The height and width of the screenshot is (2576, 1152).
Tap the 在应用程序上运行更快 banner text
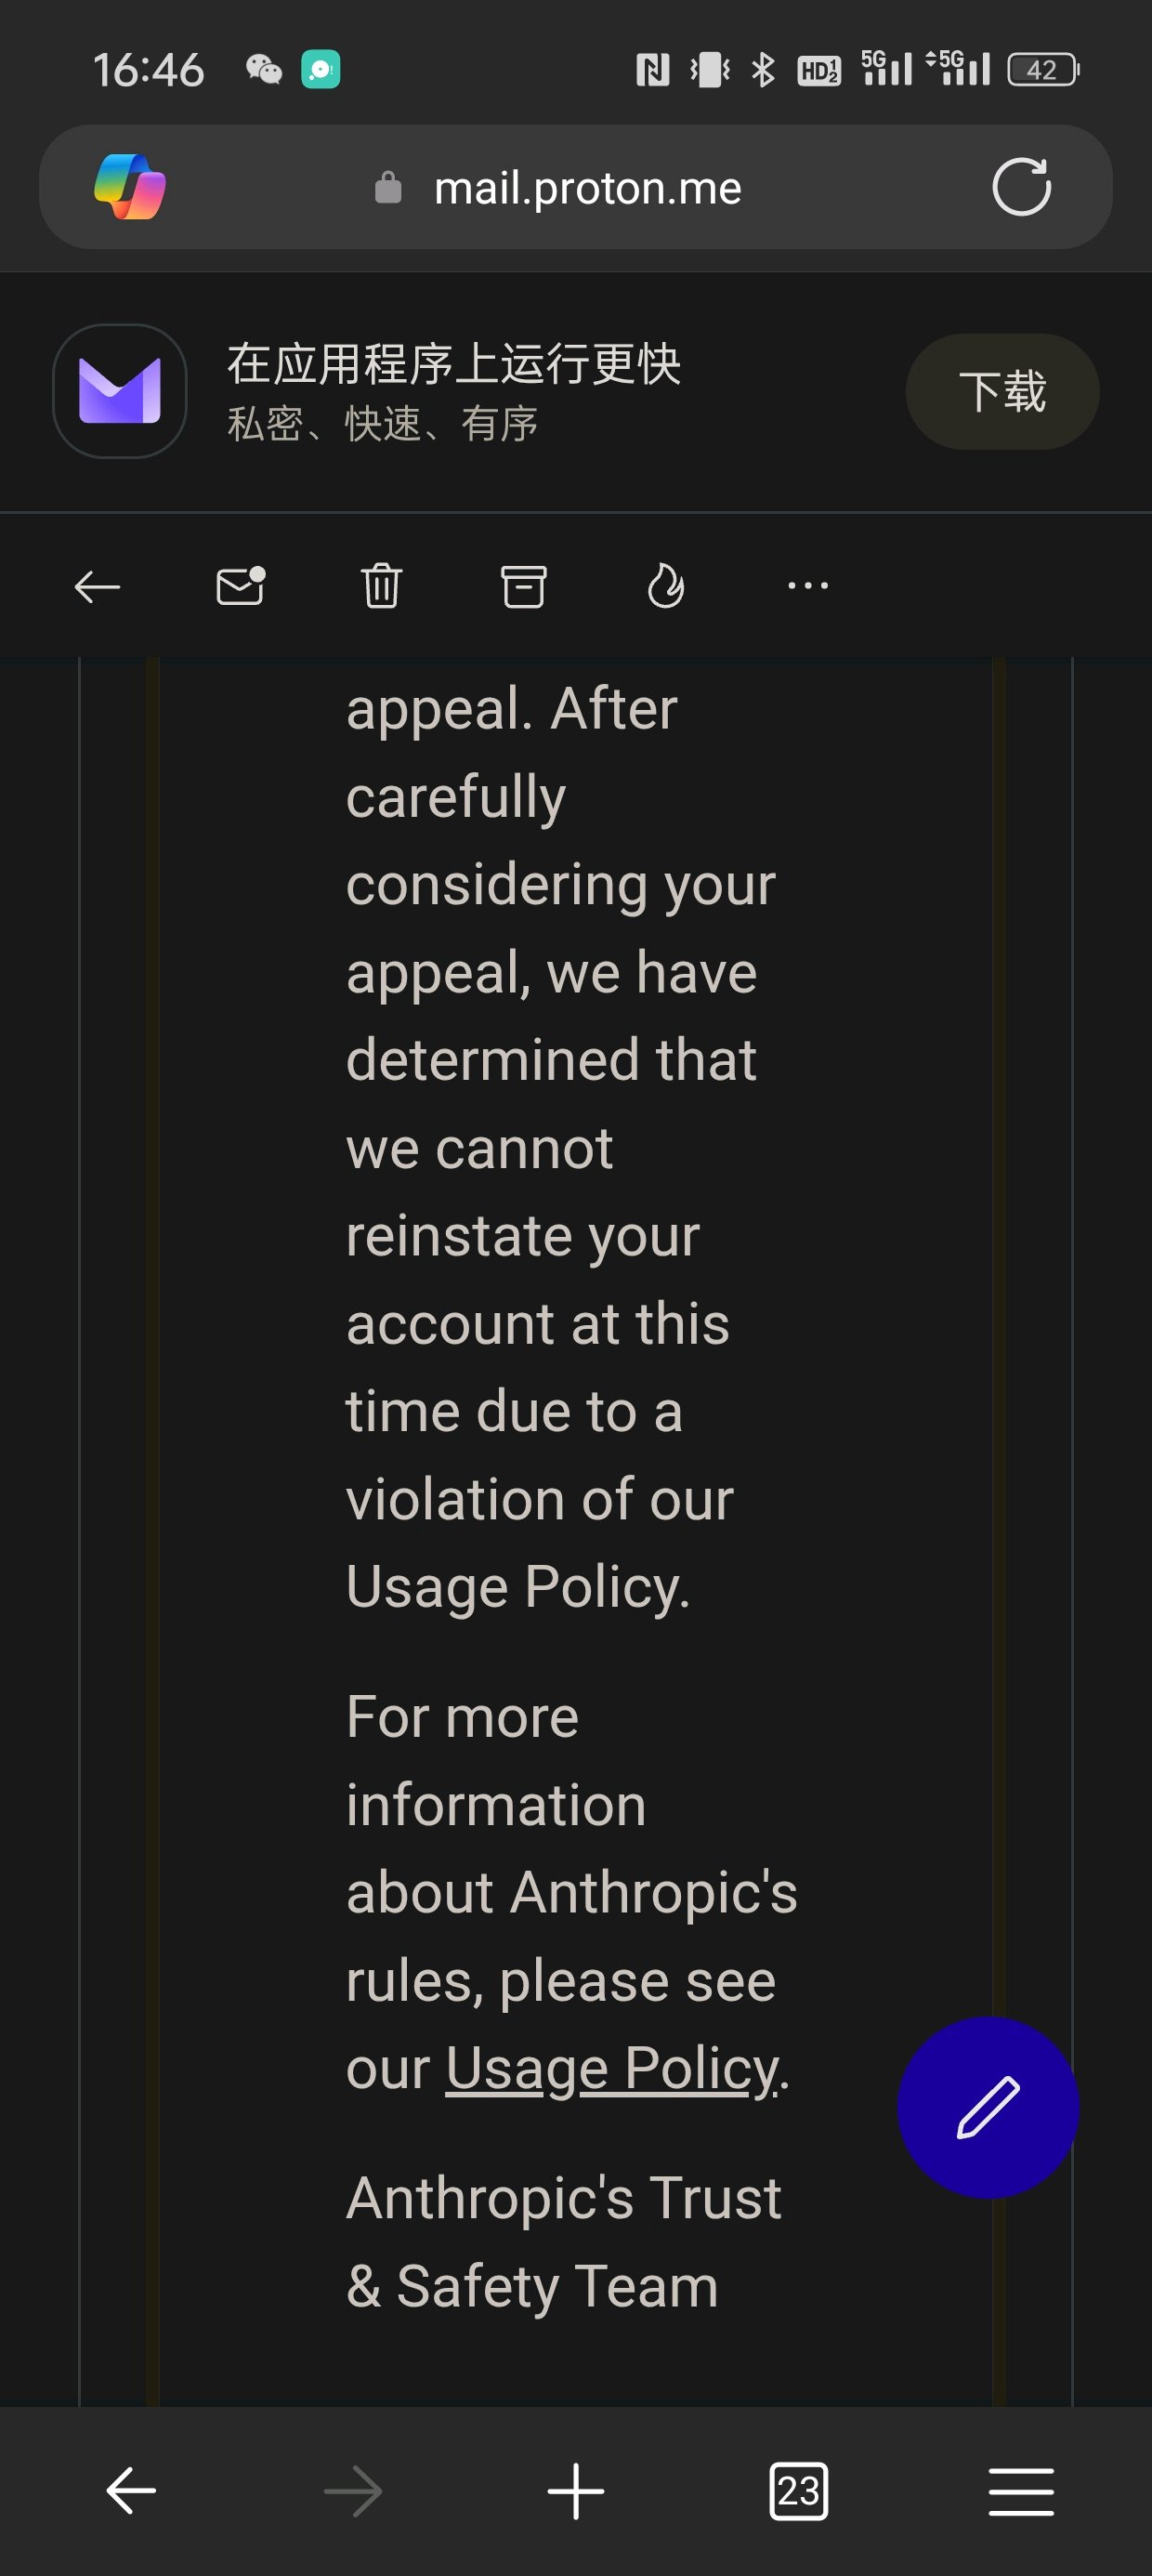pos(454,364)
